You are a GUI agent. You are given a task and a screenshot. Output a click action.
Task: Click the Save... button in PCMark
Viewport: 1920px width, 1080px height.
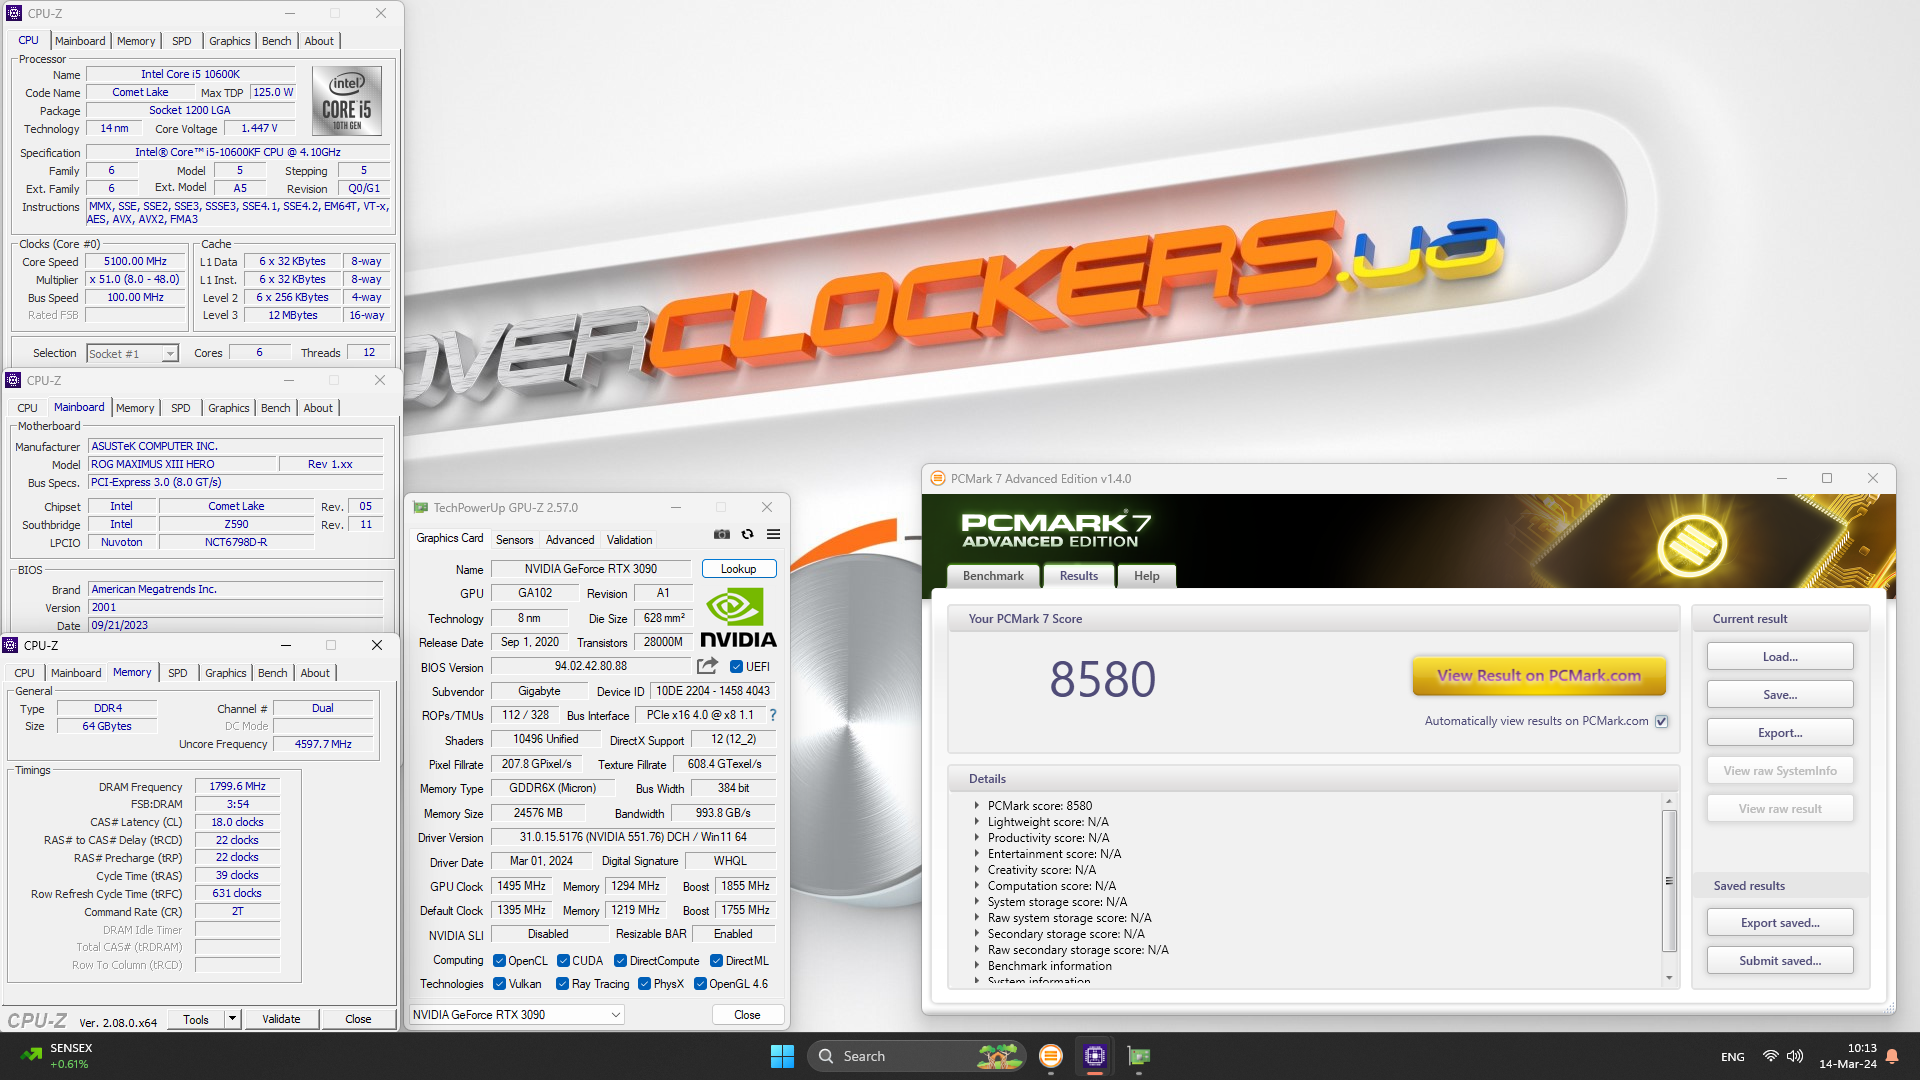[x=1780, y=695]
